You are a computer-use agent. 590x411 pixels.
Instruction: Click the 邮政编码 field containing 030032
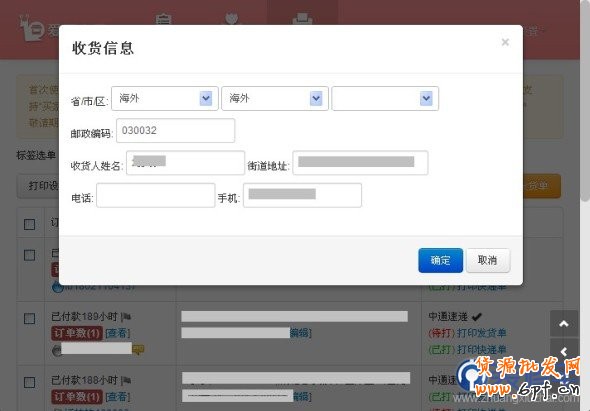pyautogui.click(x=175, y=131)
